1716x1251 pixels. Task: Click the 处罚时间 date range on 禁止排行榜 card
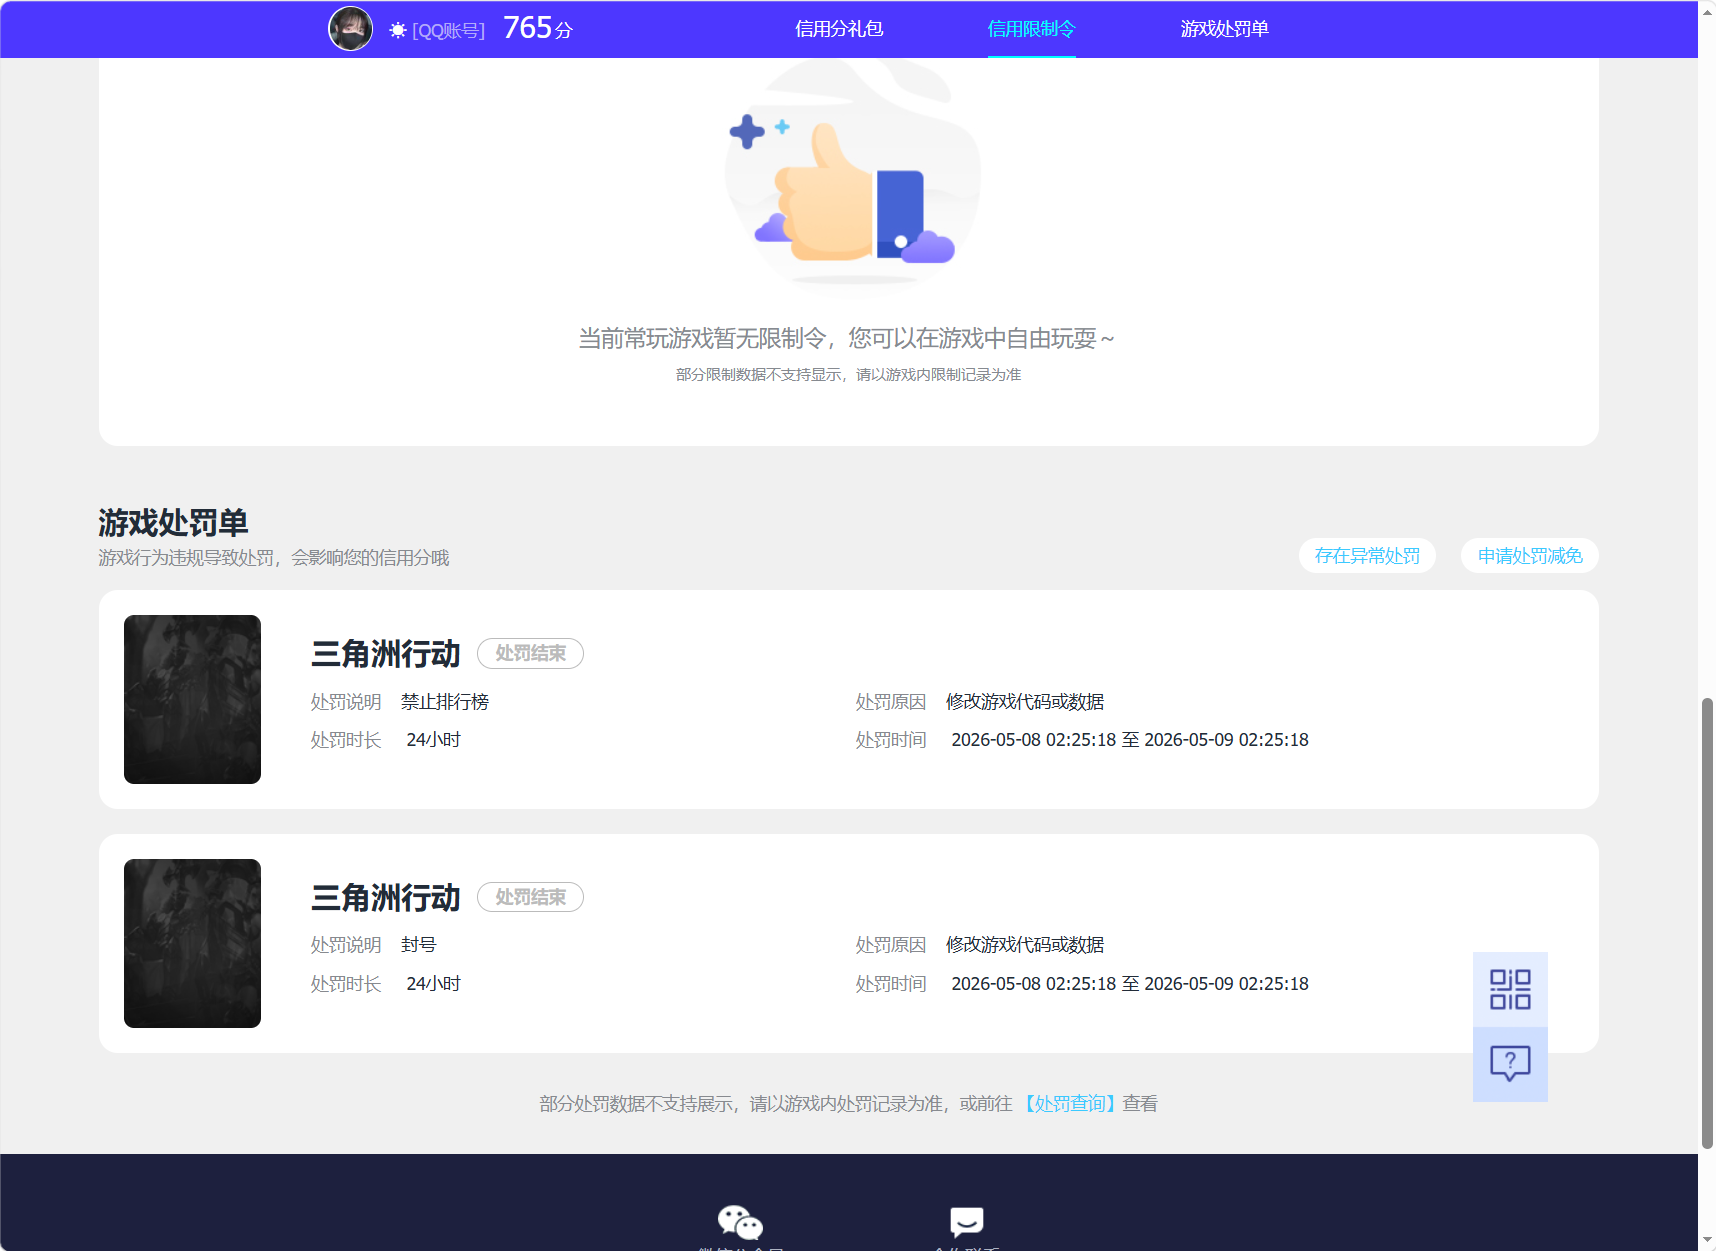[x=1130, y=740]
